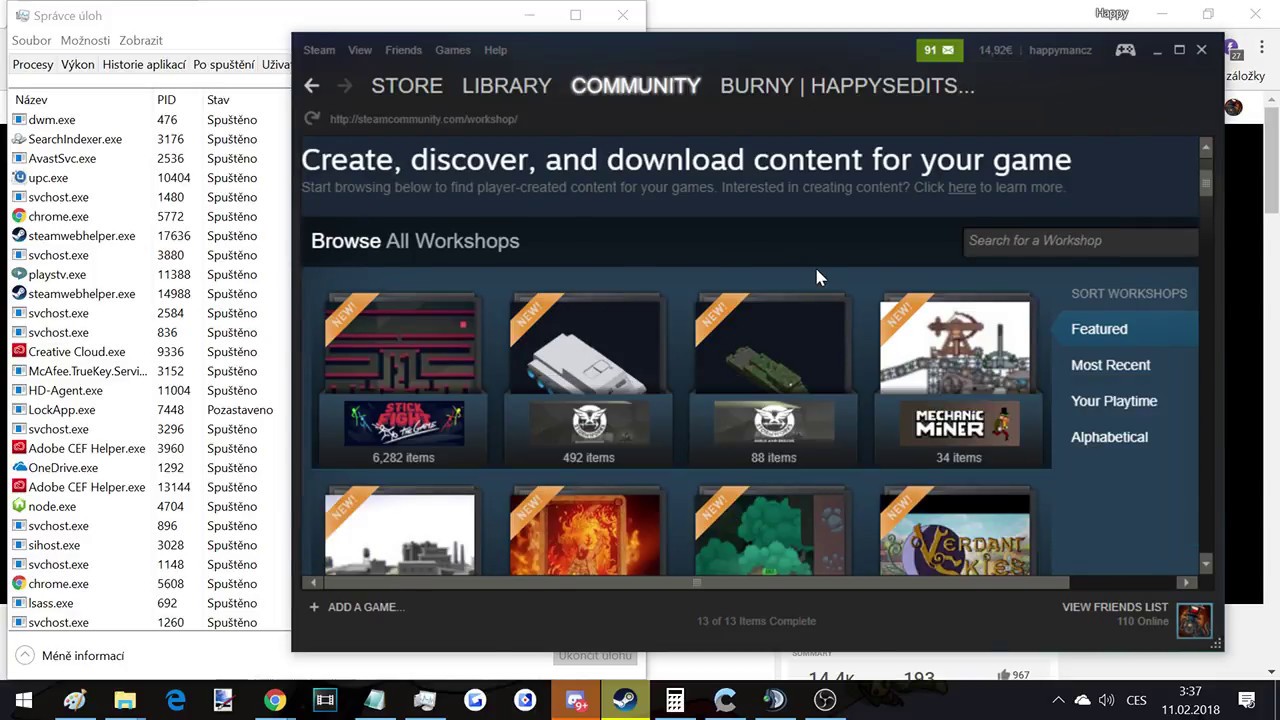The image size is (1280, 720).
Task: Open the happymancz account dropdown
Action: pyautogui.click(x=1061, y=50)
